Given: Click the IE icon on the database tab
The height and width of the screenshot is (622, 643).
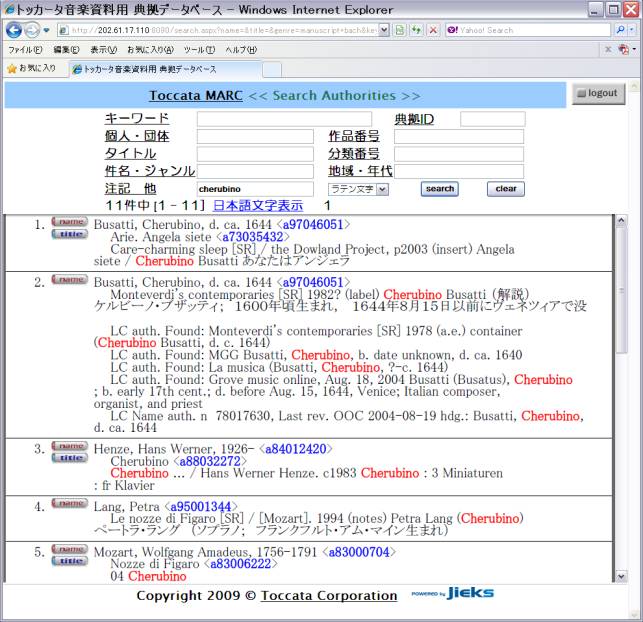Looking at the screenshot, I should click(x=77, y=69).
